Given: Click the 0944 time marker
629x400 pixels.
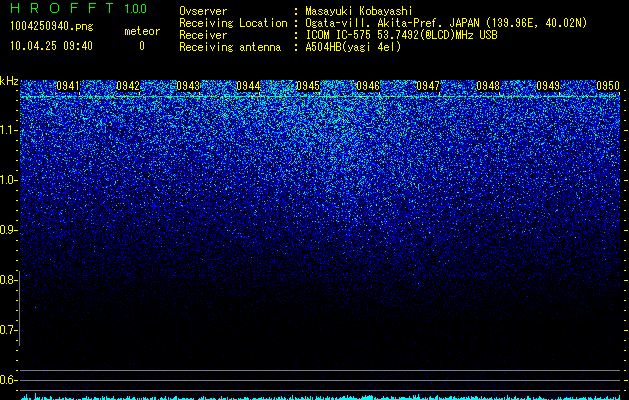Looking at the screenshot, I should click(x=248, y=85).
